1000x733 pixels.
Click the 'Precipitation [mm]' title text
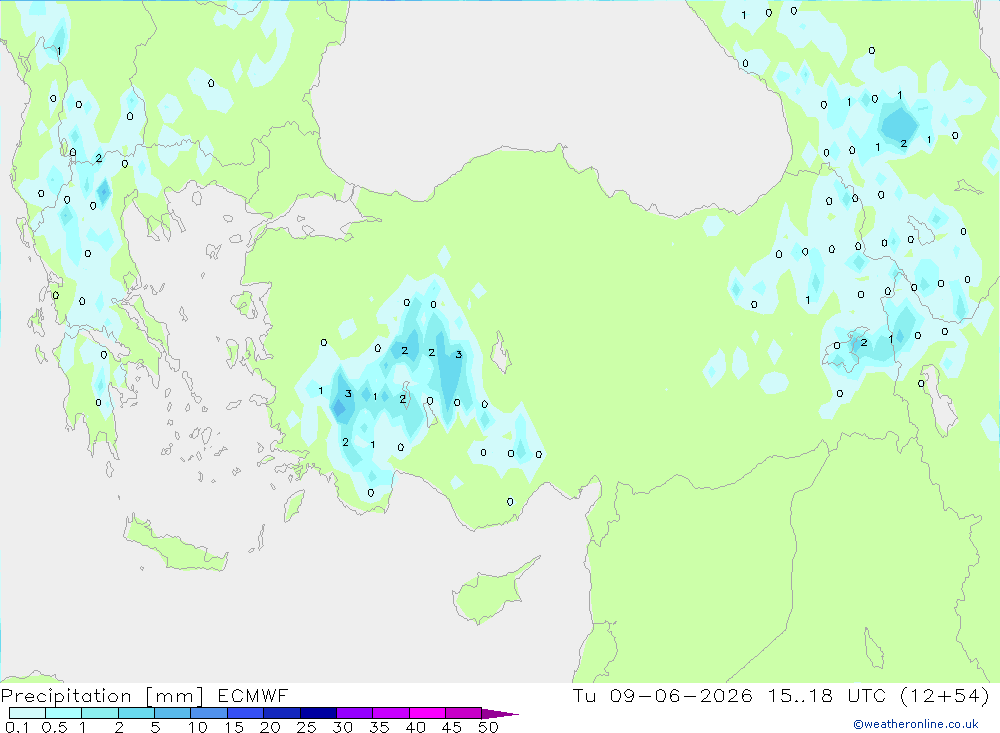click(102, 696)
